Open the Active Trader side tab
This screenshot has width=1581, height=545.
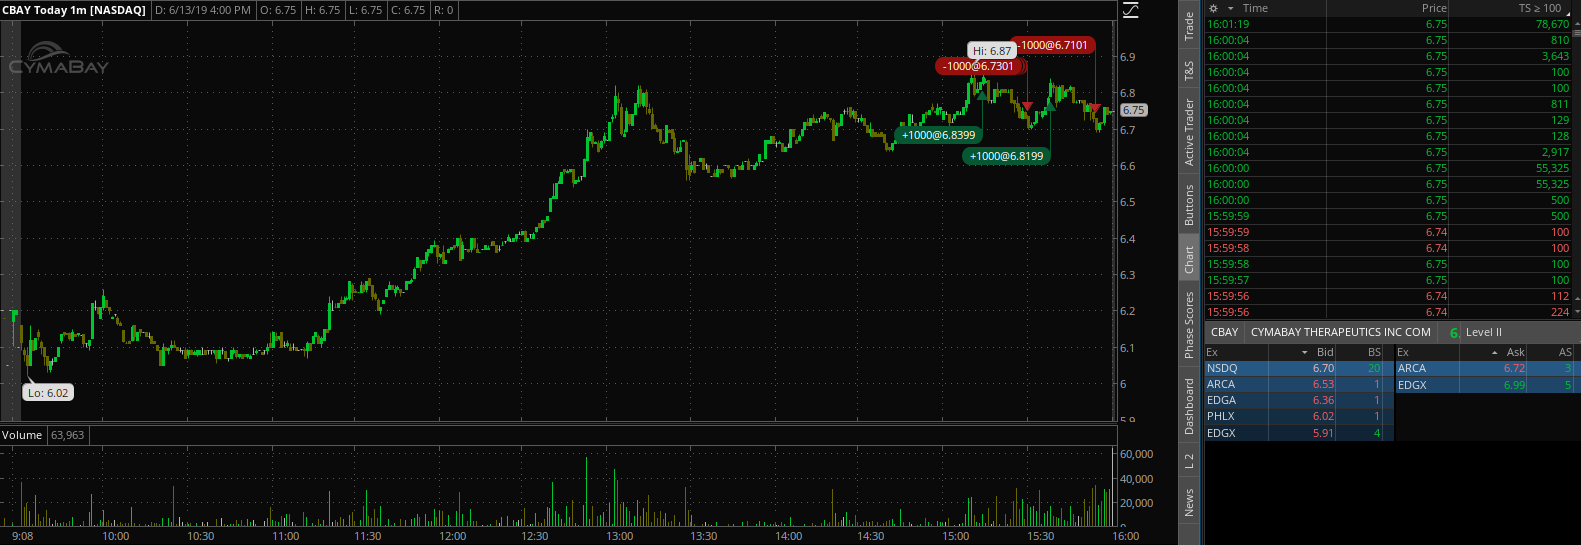click(1189, 132)
